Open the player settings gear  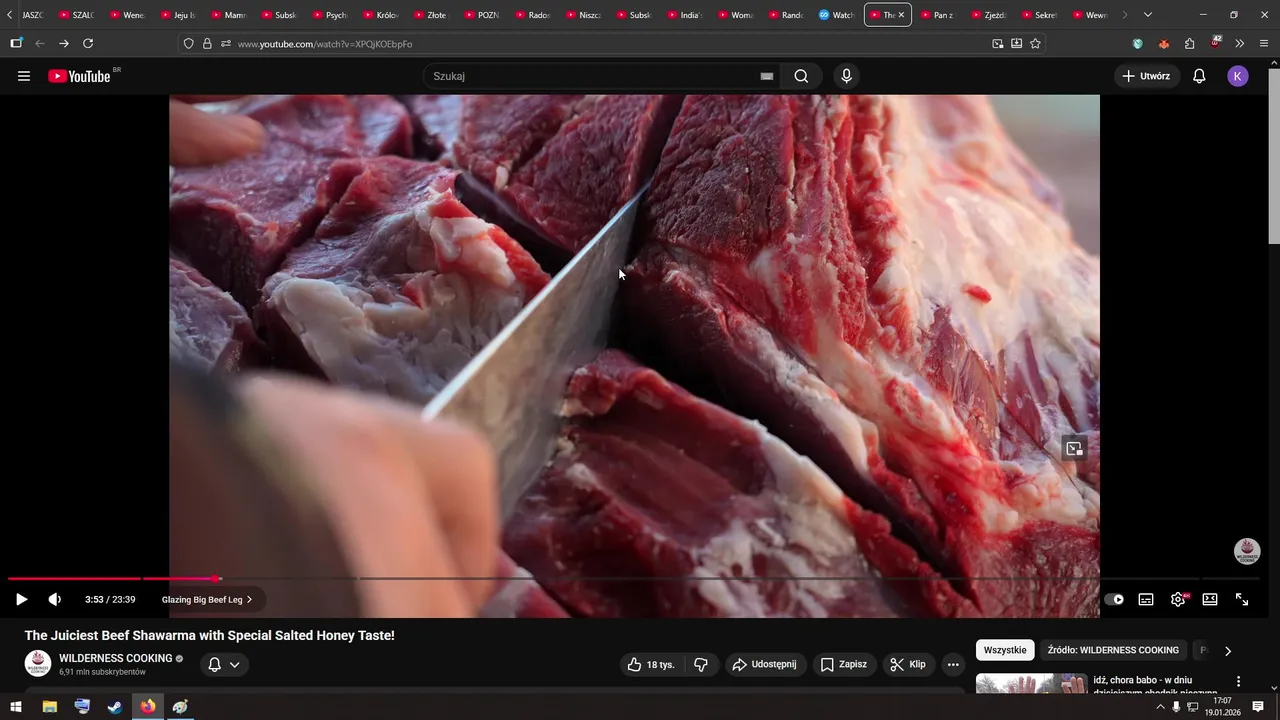pyautogui.click(x=1178, y=600)
